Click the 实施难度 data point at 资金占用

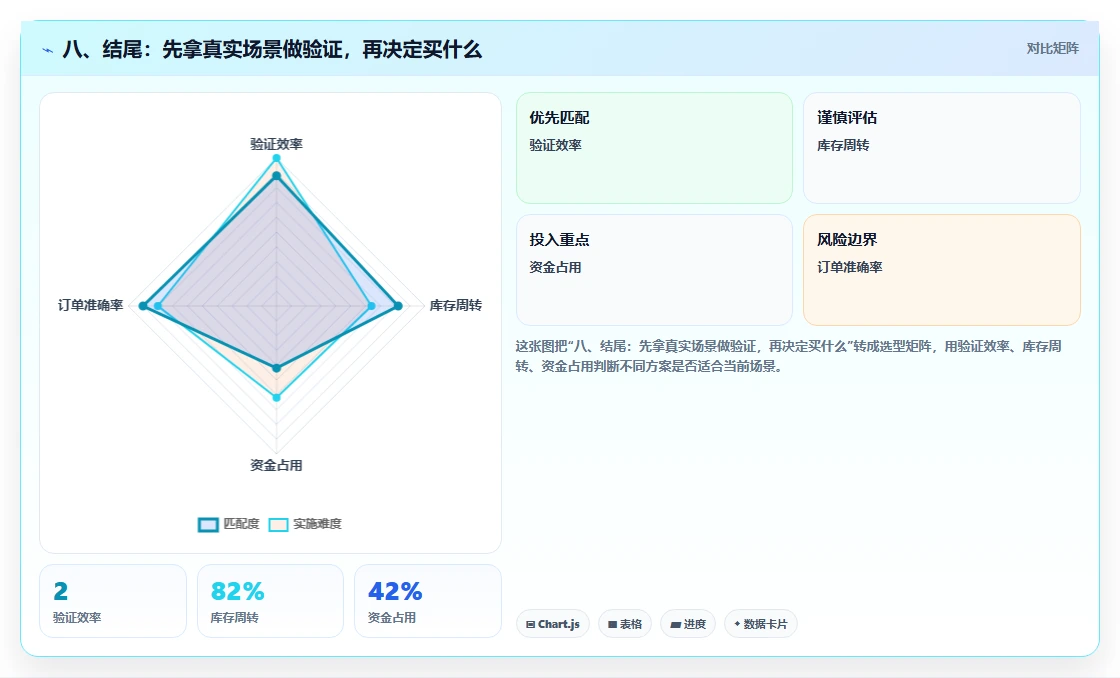(276, 397)
